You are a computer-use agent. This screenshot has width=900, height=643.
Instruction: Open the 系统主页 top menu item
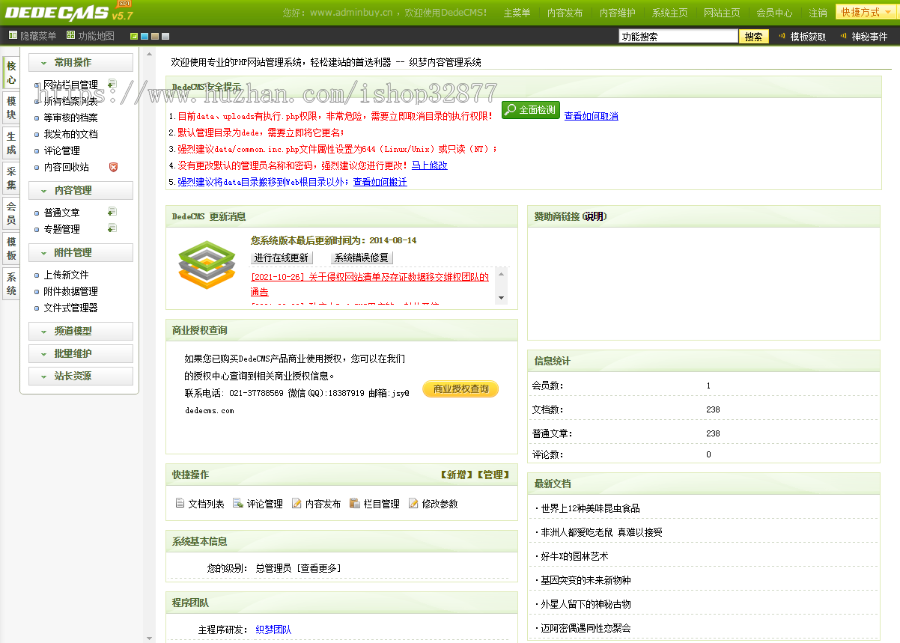(670, 13)
